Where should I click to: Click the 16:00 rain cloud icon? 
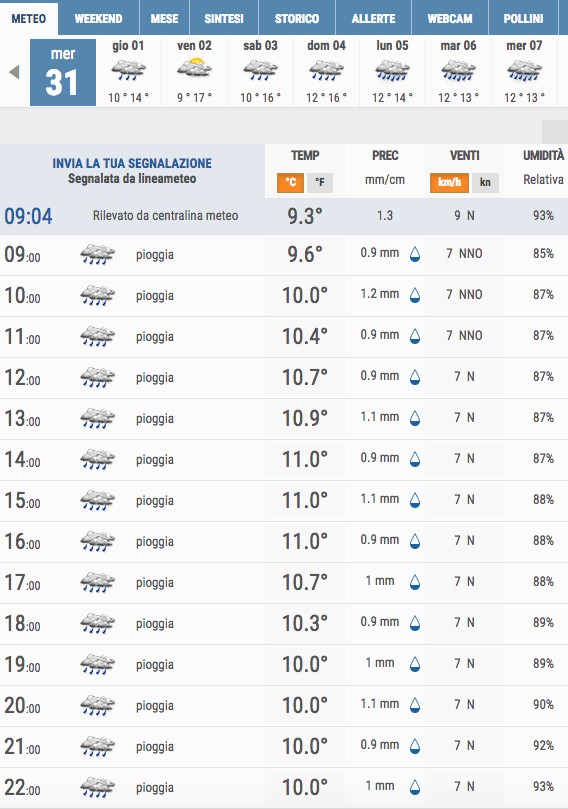[98, 542]
